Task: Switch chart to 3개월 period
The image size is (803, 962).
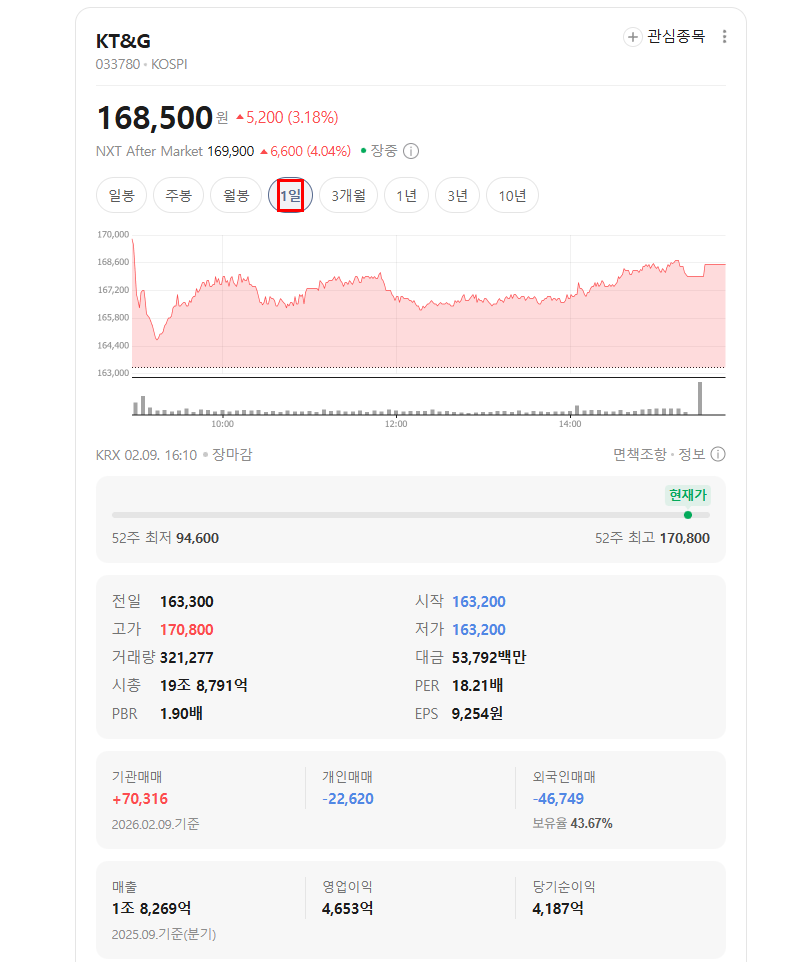Action: coord(348,196)
